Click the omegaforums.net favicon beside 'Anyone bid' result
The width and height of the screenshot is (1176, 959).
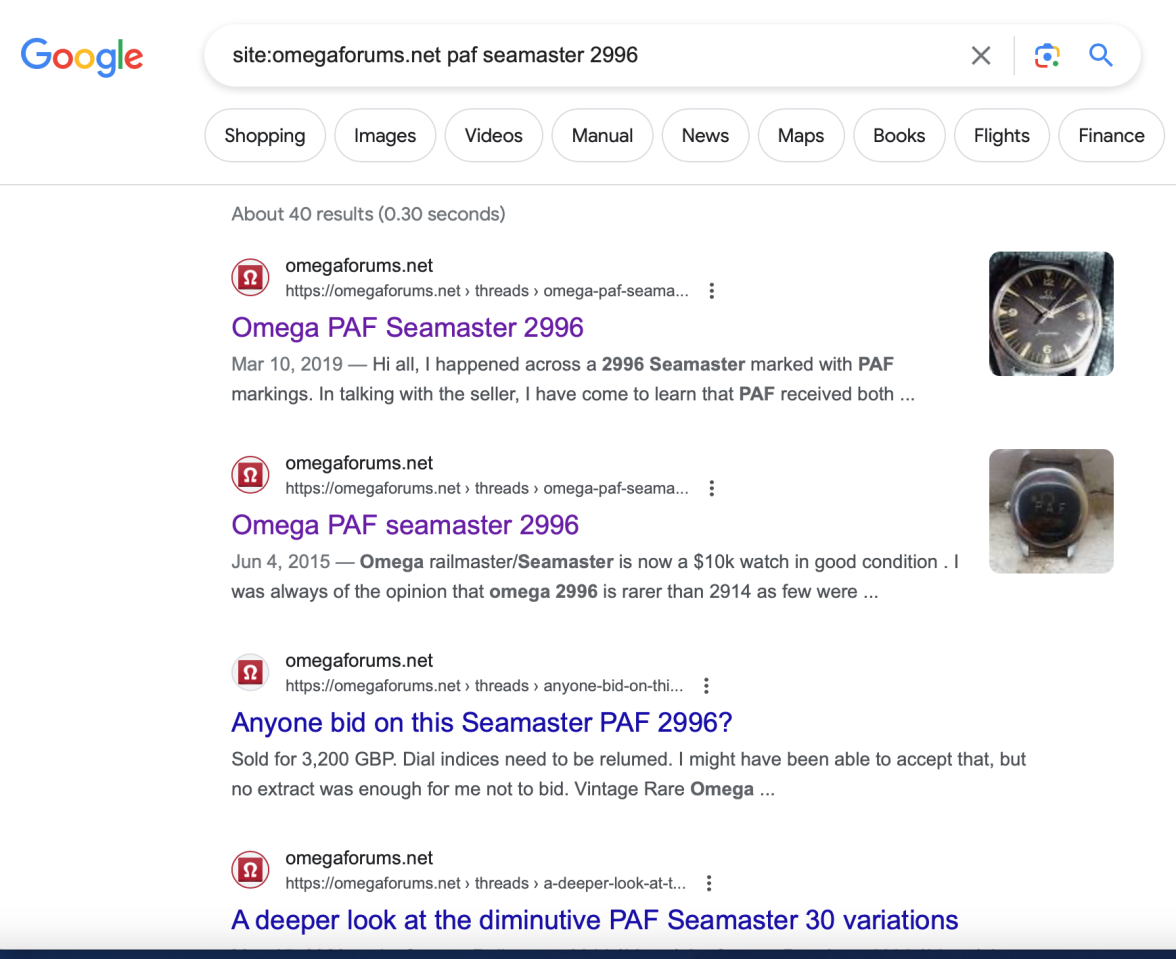[250, 672]
